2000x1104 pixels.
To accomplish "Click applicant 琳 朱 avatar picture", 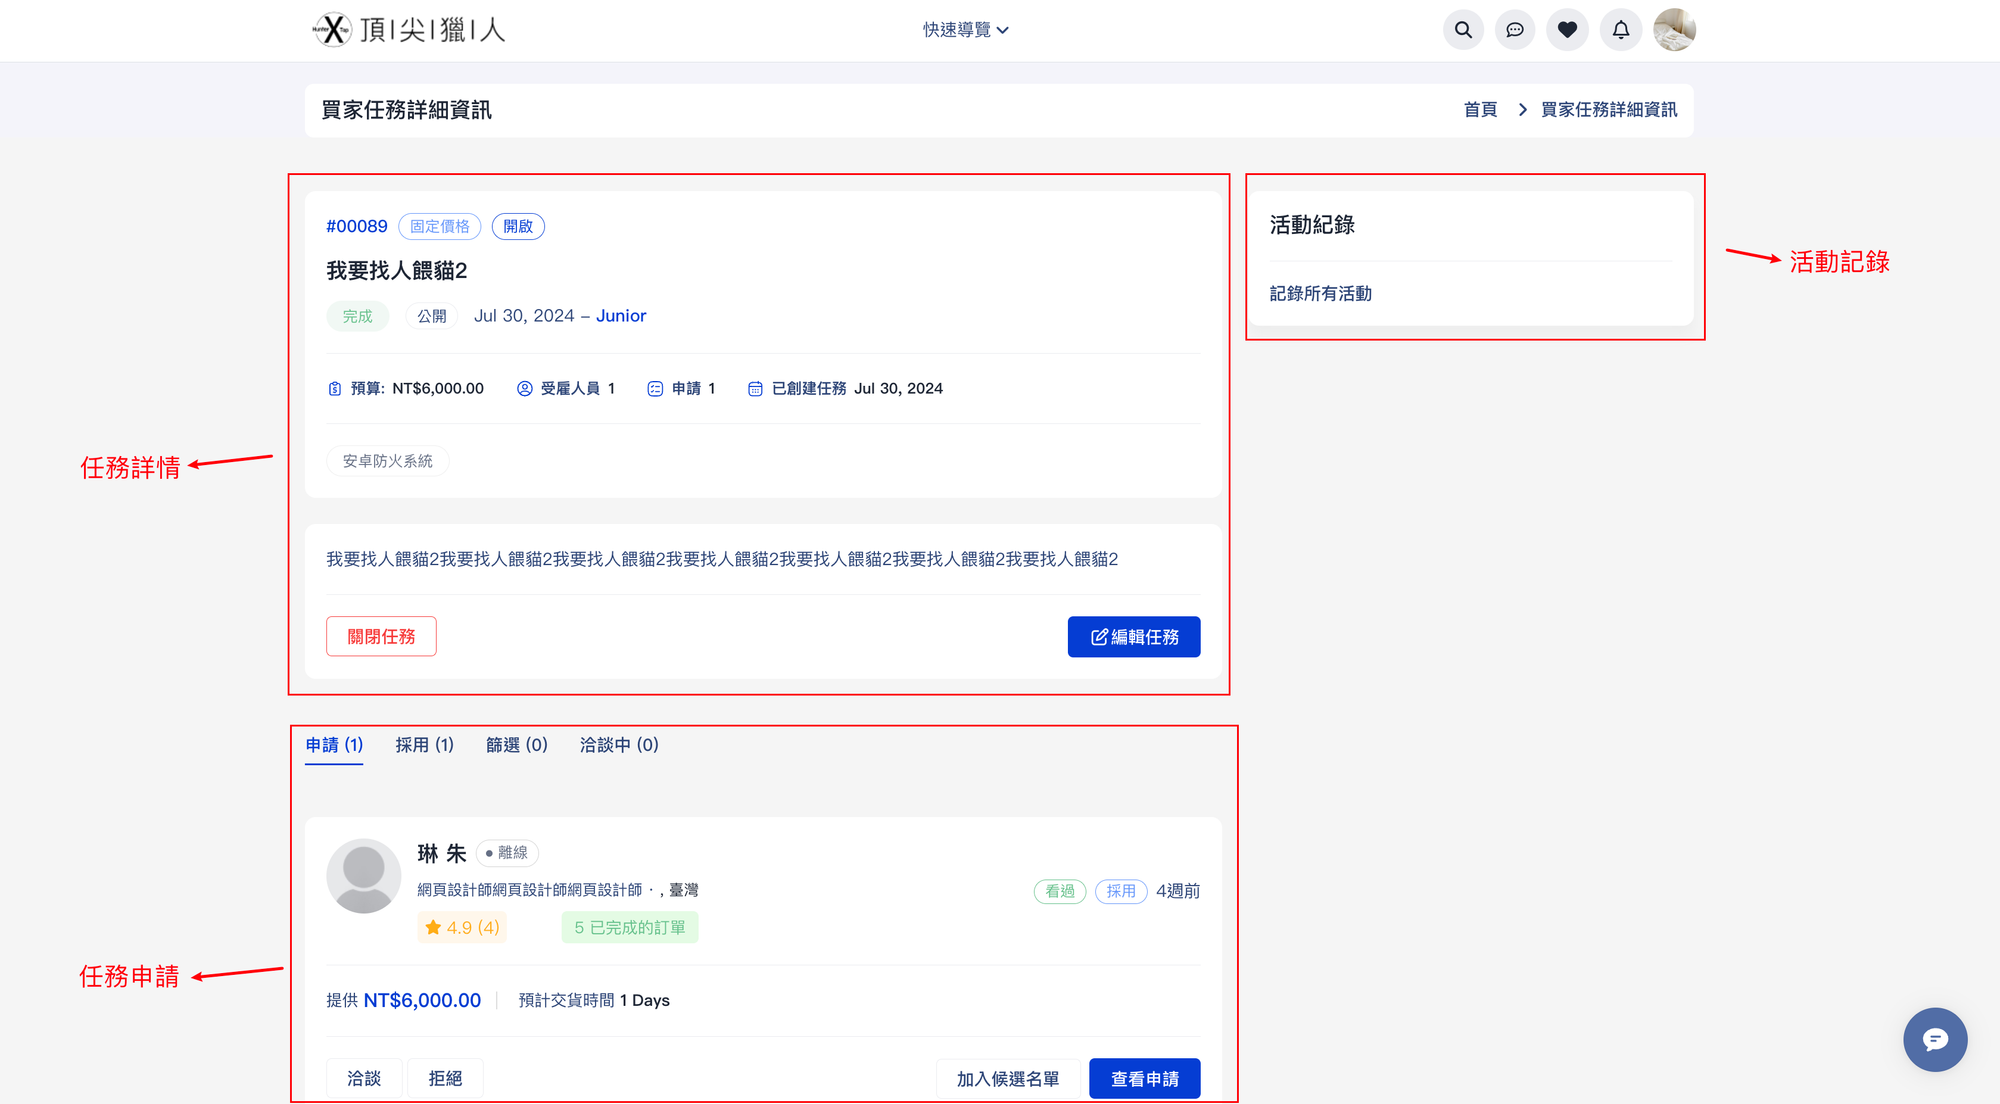I will tap(363, 876).
